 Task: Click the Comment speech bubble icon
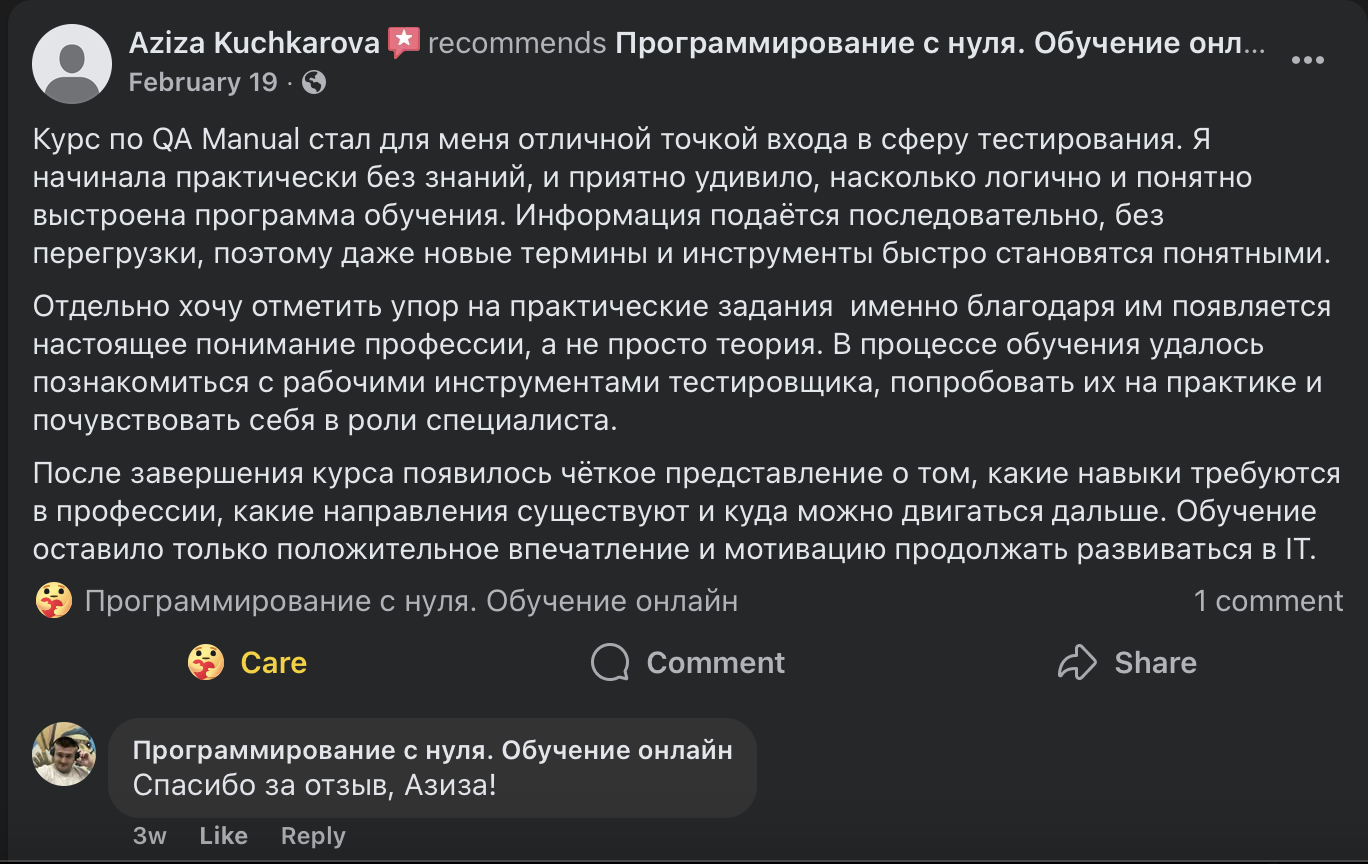608,662
